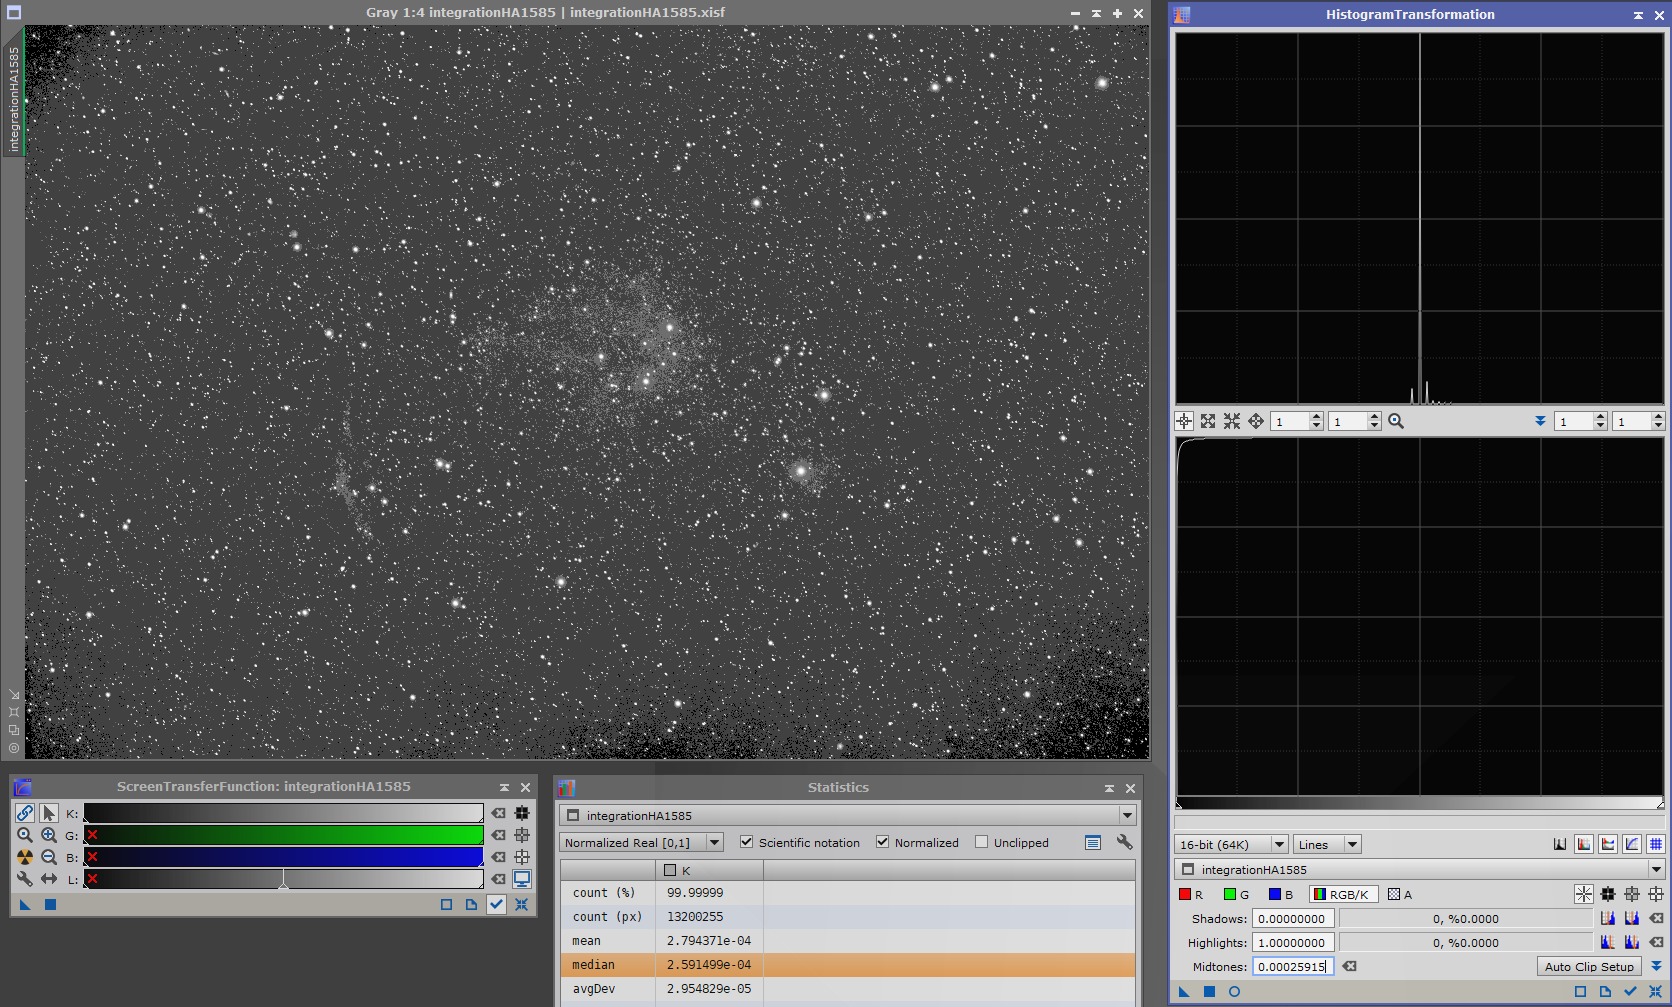Click auto clip highlights icon
The height and width of the screenshot is (1007, 1672).
1632,942
